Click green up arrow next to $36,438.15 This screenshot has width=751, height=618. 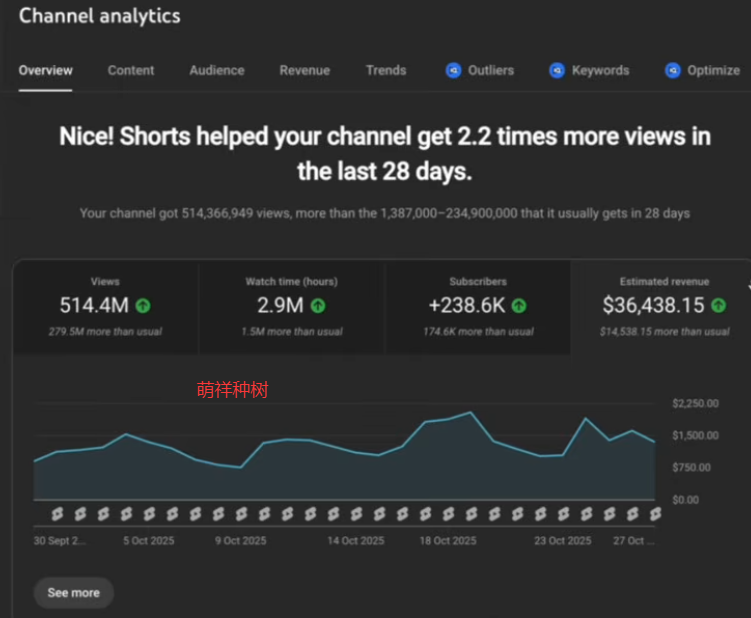(718, 306)
